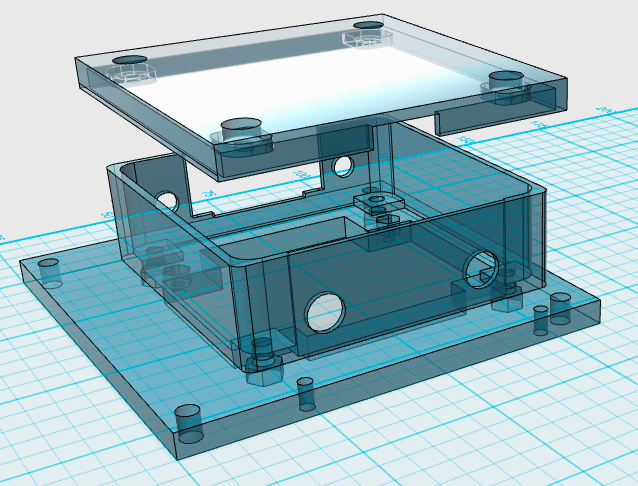Select the square nut holder inside the enclosure
This screenshot has width=638, height=486.
point(379,201)
